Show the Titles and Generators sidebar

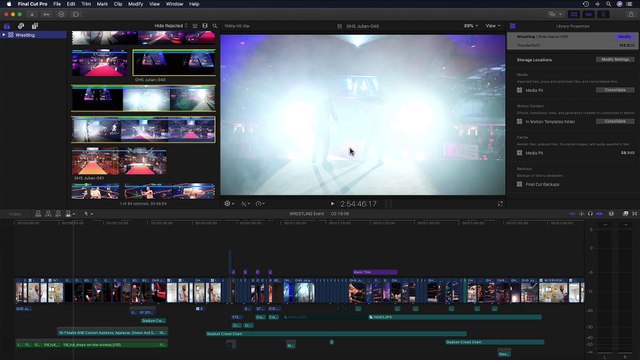(x=35, y=26)
